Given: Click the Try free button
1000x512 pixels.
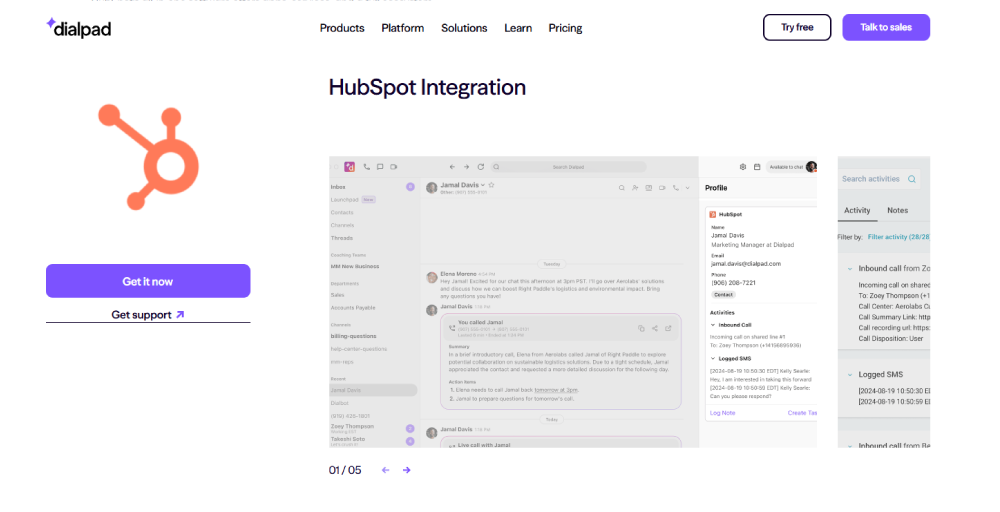Looking at the screenshot, I should point(797,27).
